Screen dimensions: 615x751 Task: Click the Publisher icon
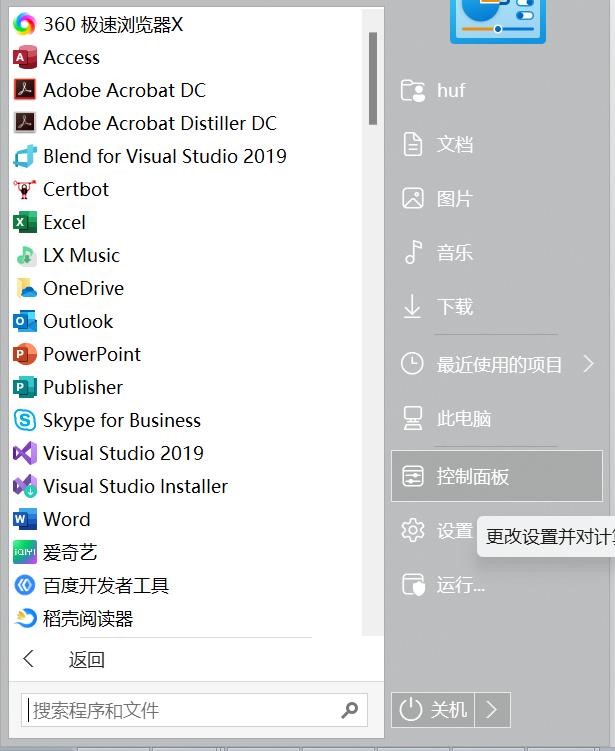24,387
